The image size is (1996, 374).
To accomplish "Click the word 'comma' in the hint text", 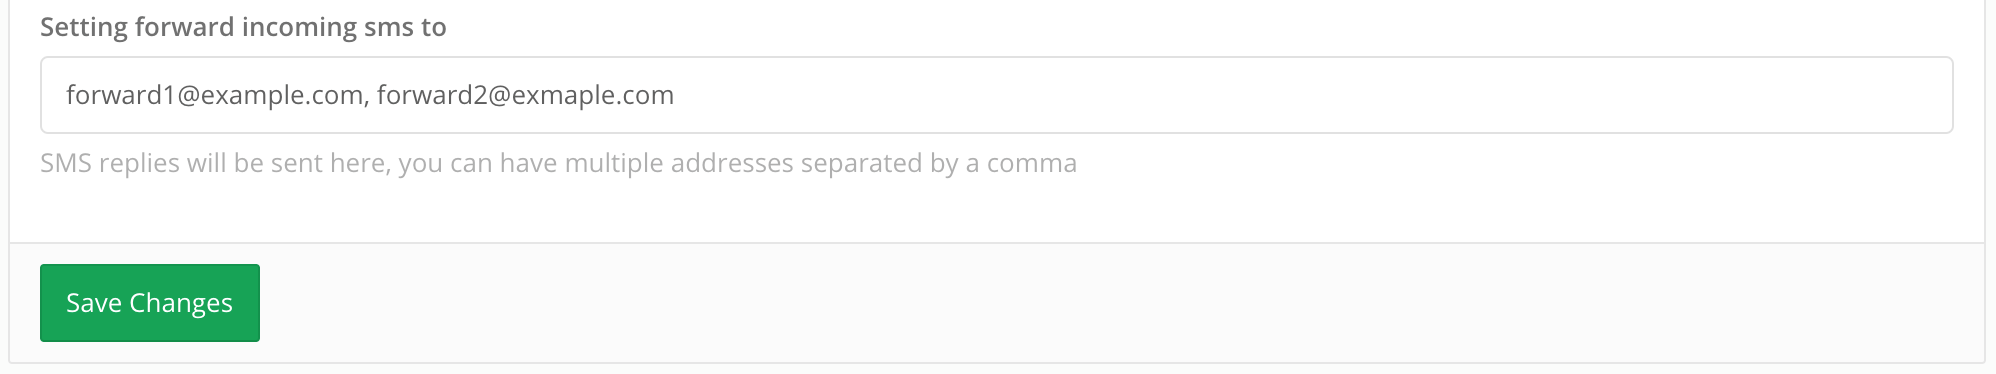I will coord(1032,163).
